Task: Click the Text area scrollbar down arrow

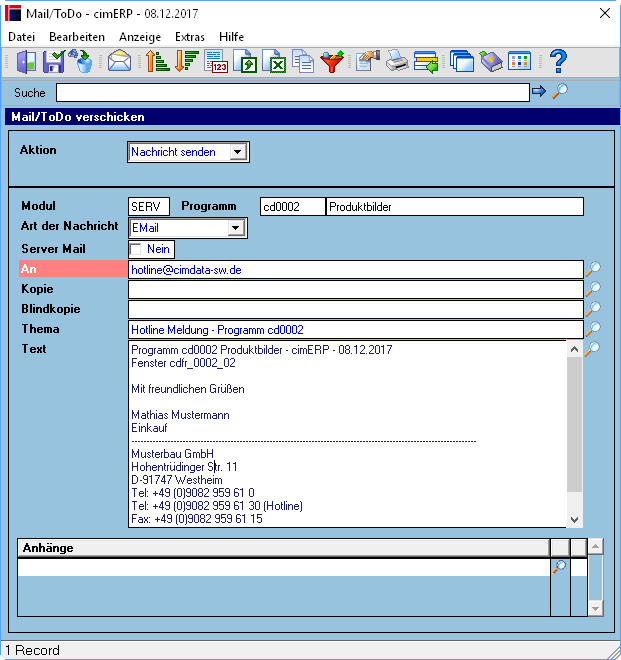Action: click(x=574, y=519)
